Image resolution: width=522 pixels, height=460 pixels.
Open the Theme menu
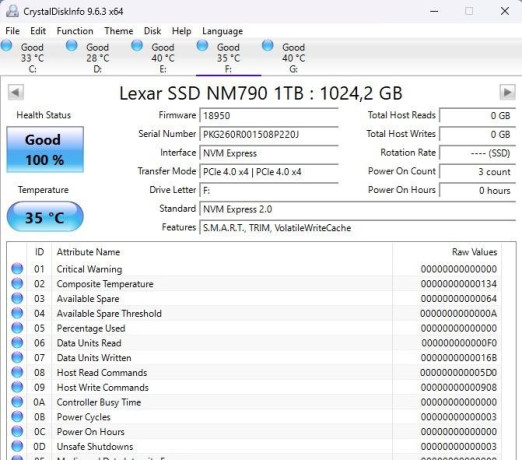coord(119,31)
